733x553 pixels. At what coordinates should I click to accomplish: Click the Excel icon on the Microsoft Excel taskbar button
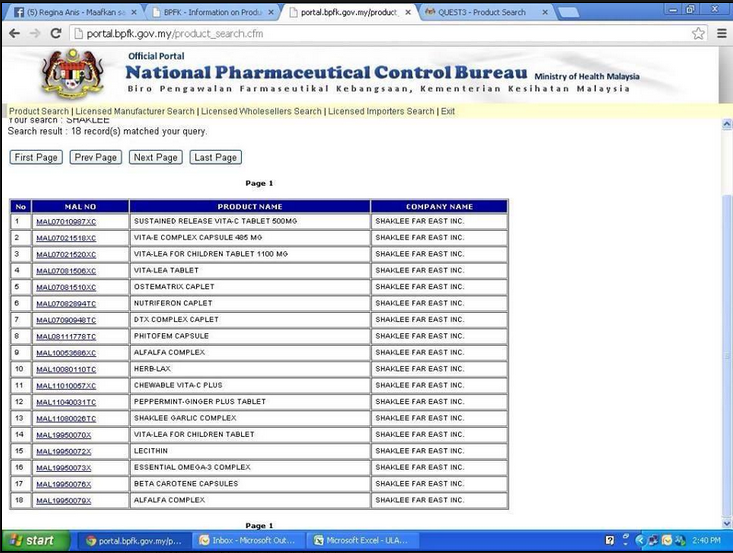[x=319, y=541]
